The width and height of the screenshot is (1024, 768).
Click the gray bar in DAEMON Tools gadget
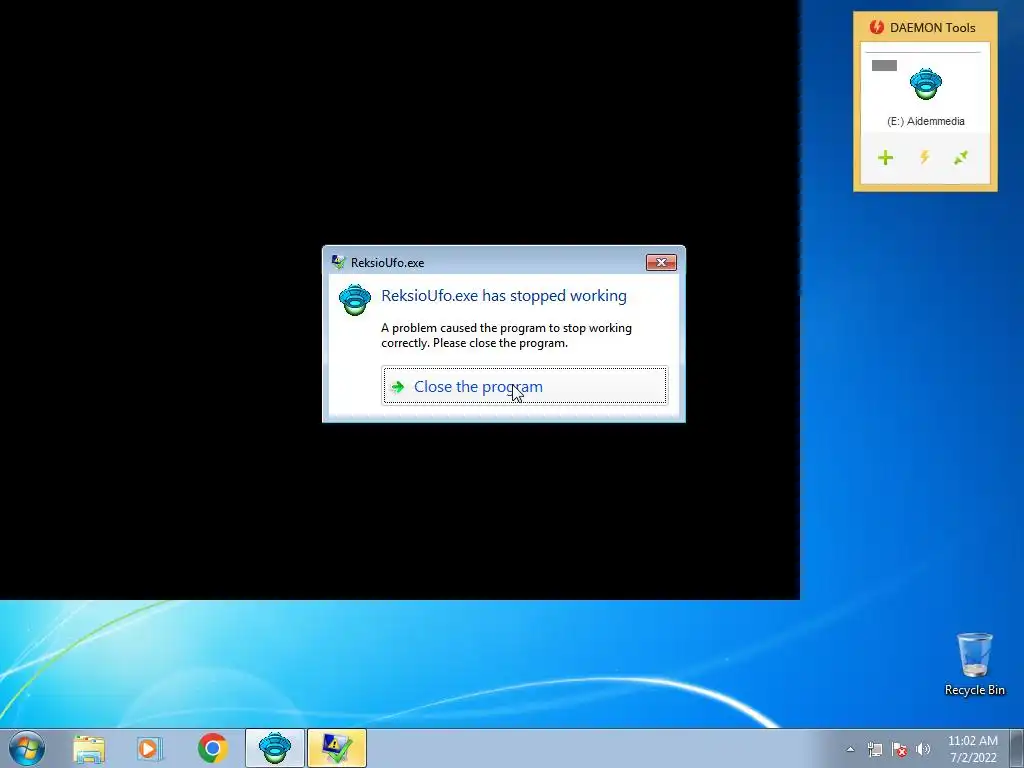point(884,65)
